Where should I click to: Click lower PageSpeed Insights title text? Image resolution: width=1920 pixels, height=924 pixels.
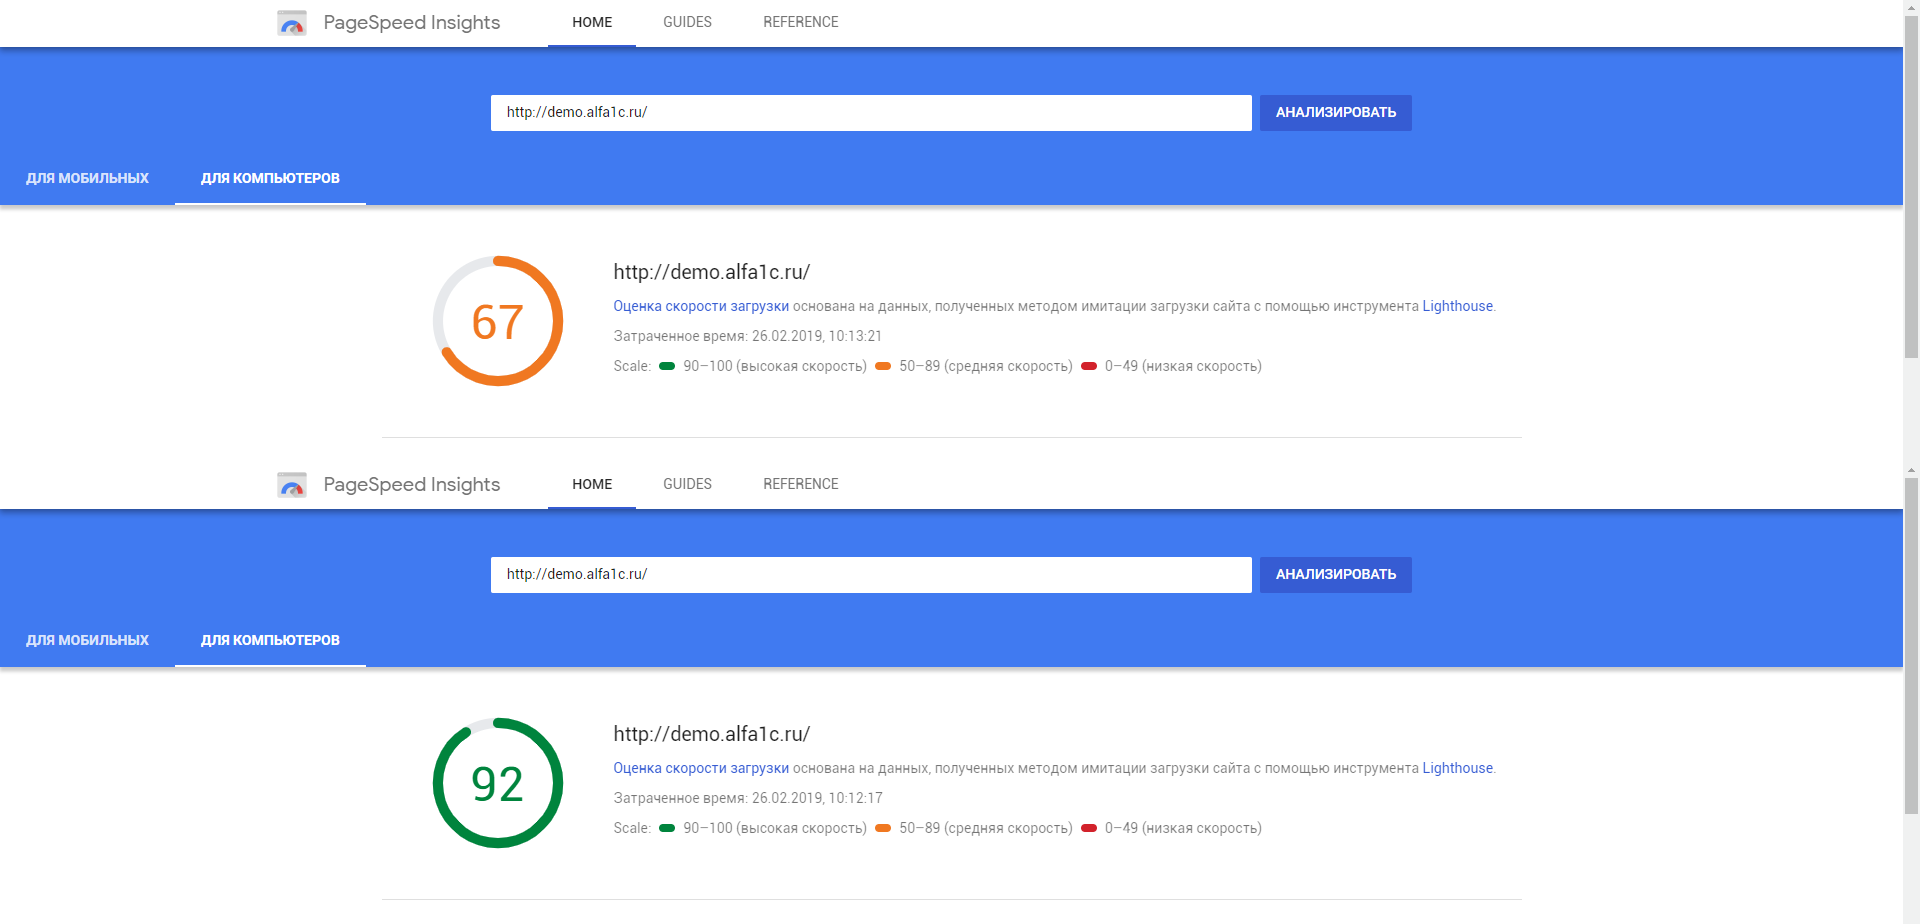411,484
